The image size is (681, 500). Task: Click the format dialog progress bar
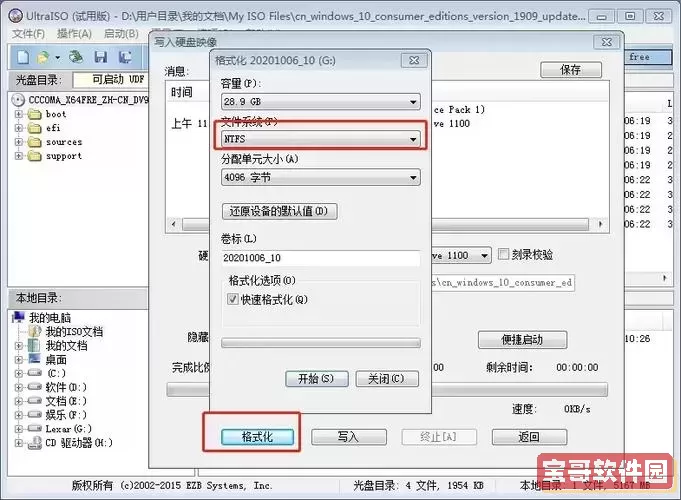tap(321, 343)
